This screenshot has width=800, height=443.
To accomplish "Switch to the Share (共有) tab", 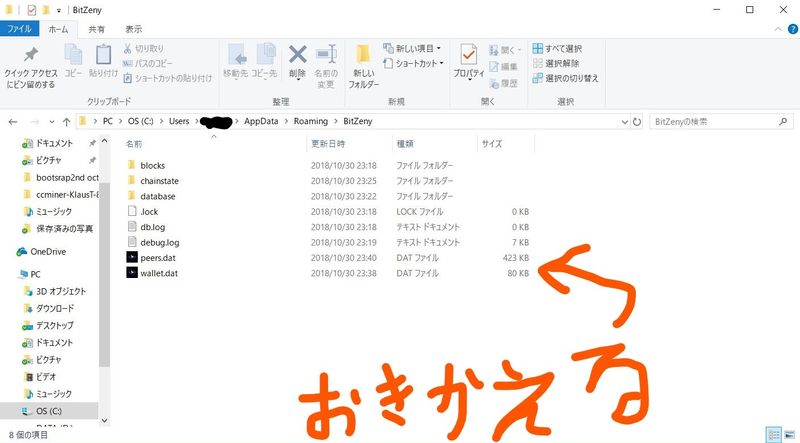I will pyautogui.click(x=96, y=29).
